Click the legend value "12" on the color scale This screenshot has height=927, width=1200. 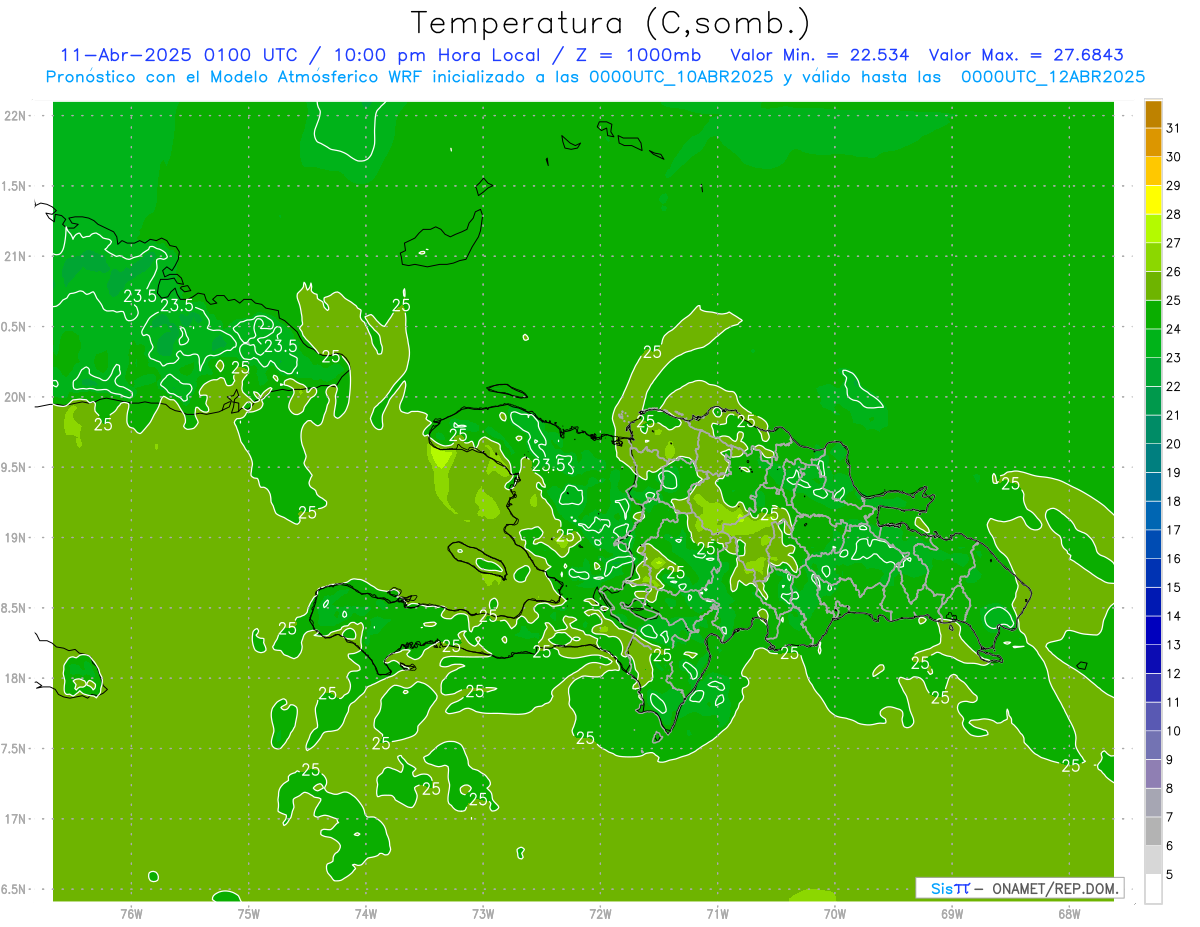pyautogui.click(x=1174, y=673)
